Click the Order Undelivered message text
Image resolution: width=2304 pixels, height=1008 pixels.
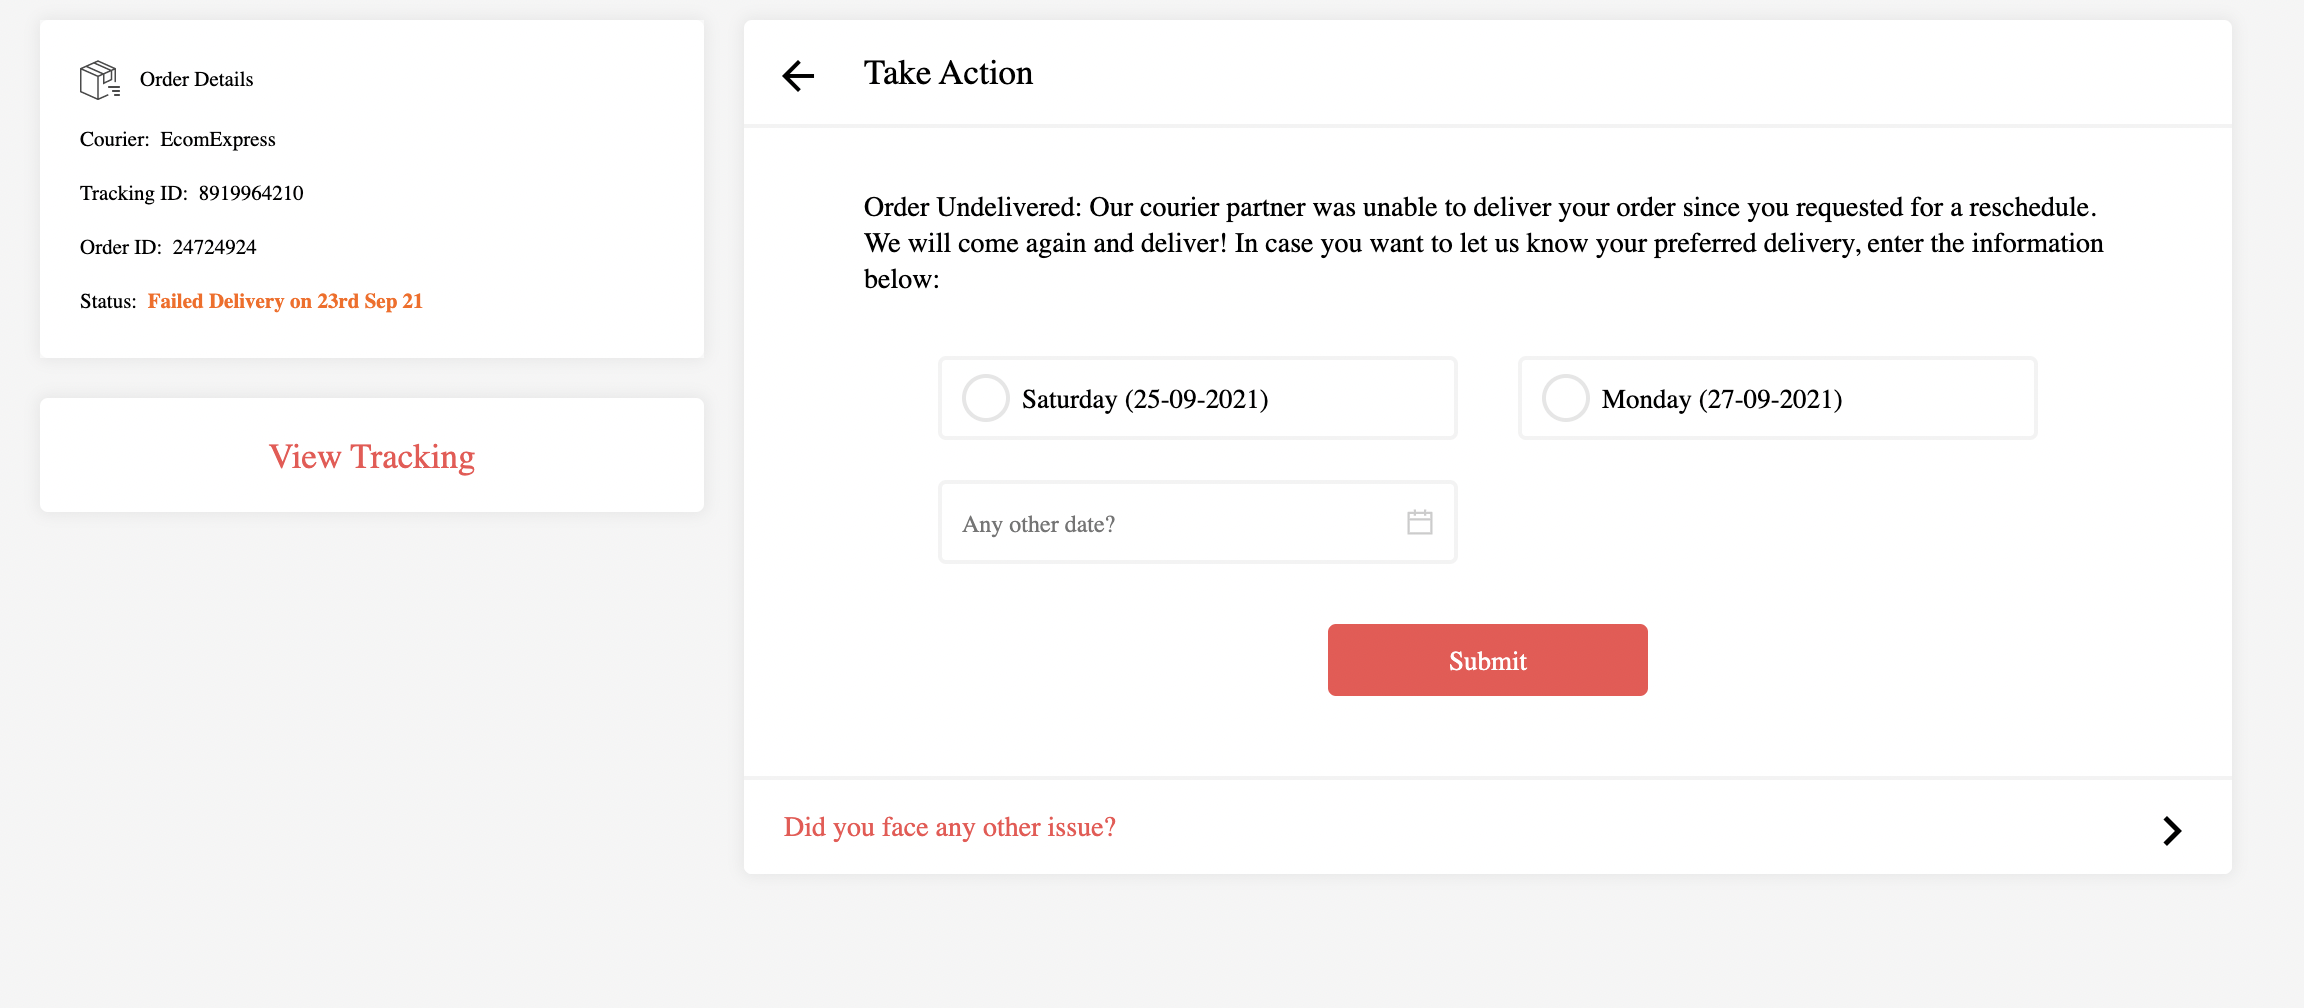point(1484,243)
